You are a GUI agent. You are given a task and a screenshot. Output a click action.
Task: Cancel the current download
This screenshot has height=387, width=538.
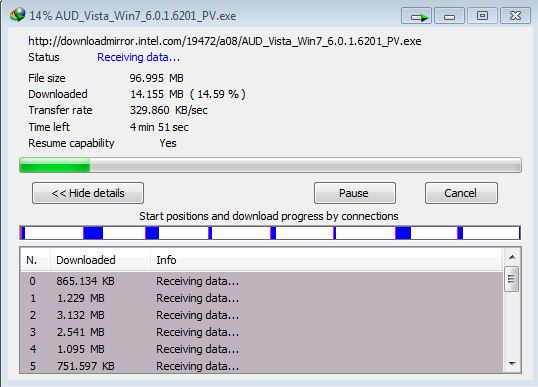coord(461,193)
